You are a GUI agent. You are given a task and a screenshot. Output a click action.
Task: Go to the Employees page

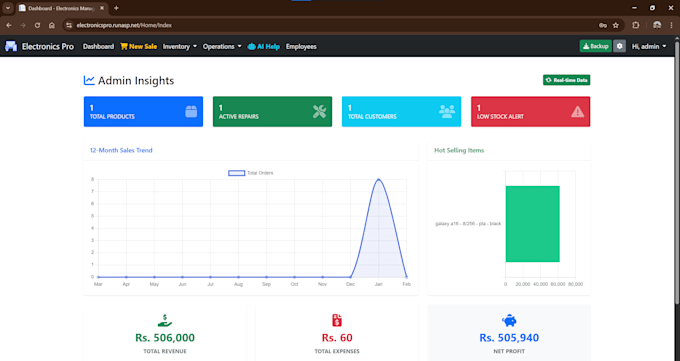tap(301, 46)
